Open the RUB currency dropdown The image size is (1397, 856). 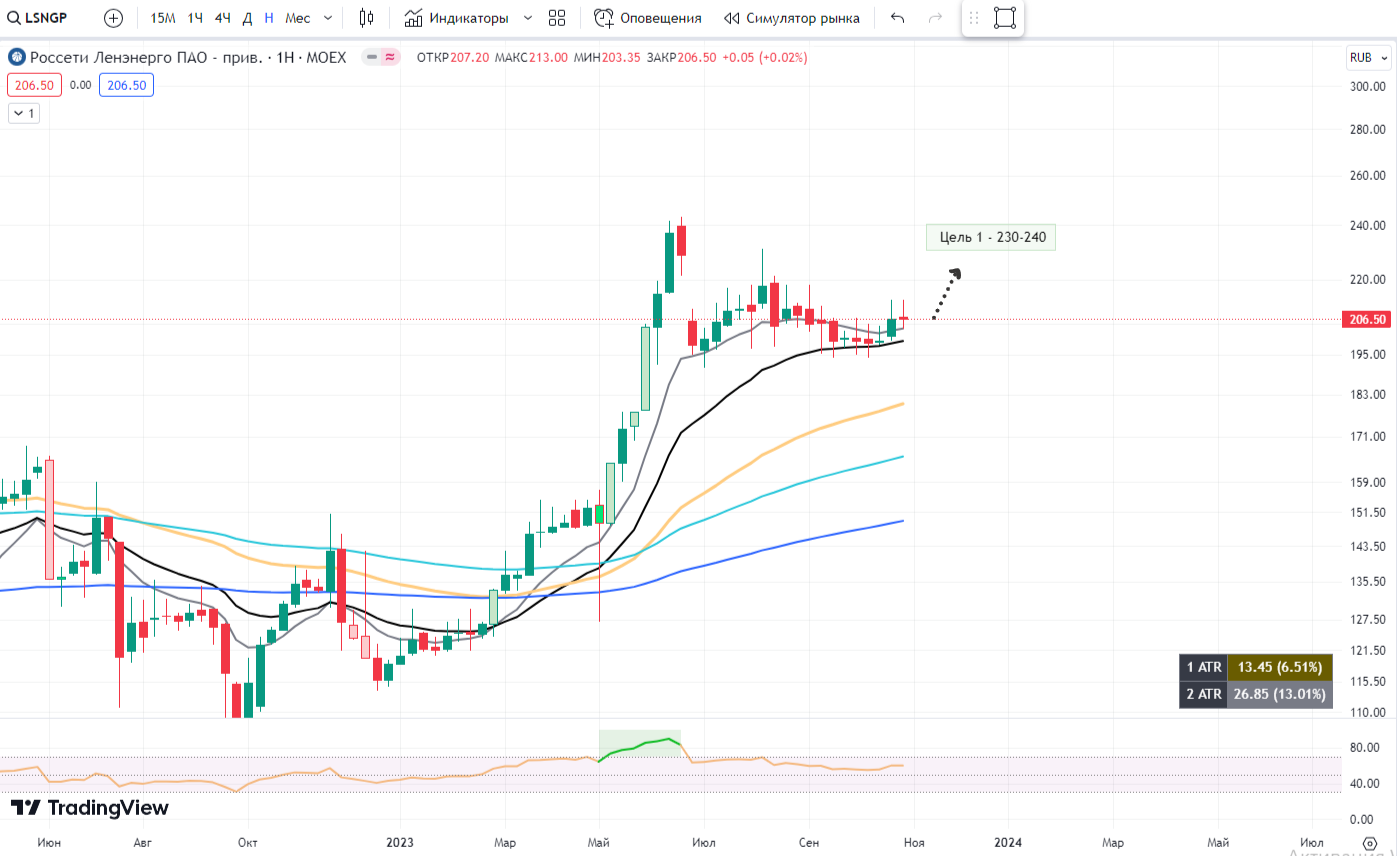click(1367, 57)
